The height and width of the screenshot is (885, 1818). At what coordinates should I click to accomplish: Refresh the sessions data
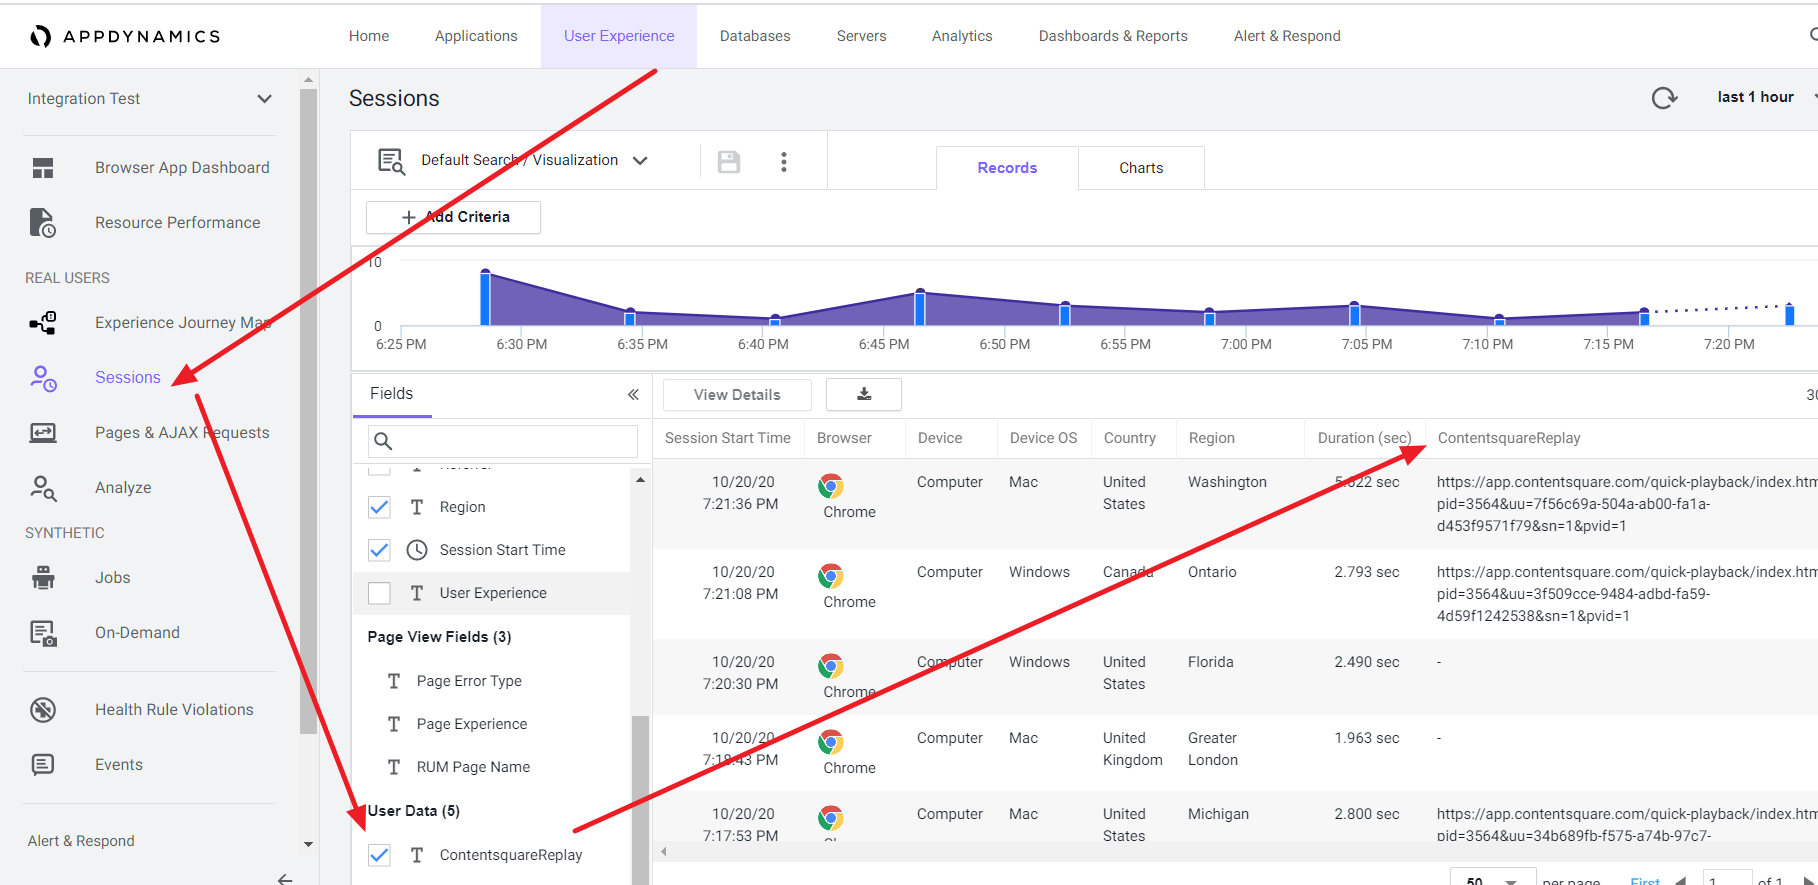click(1664, 98)
